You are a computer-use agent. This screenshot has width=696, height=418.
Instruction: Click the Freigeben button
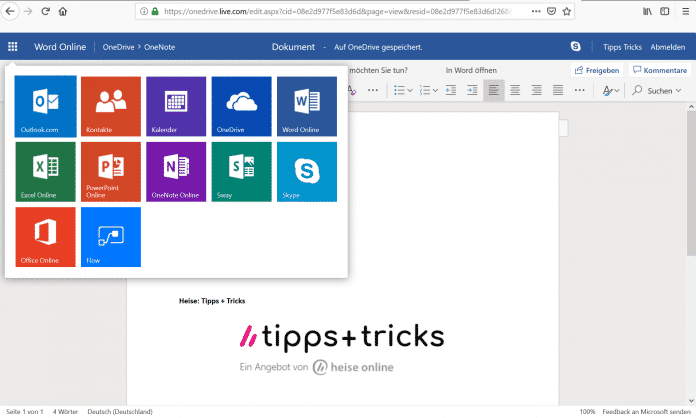[597, 70]
